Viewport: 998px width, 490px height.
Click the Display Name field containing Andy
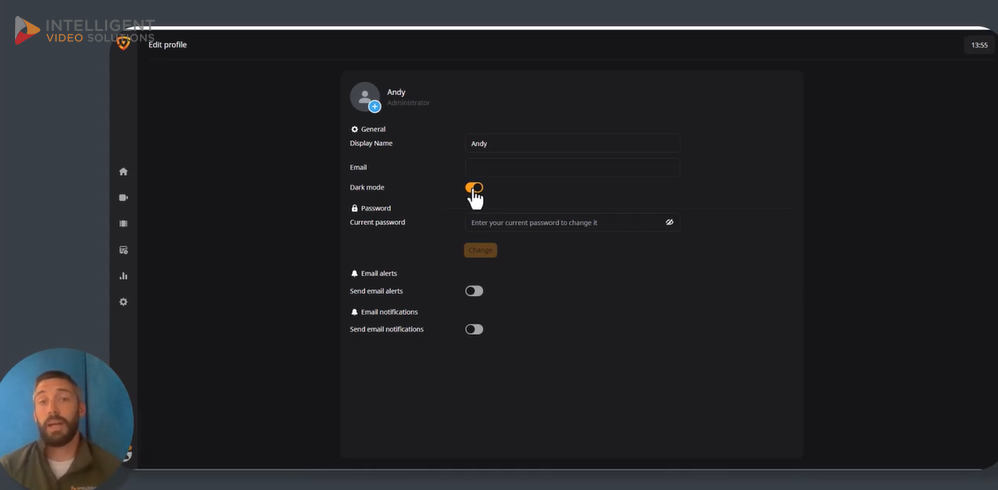point(572,143)
